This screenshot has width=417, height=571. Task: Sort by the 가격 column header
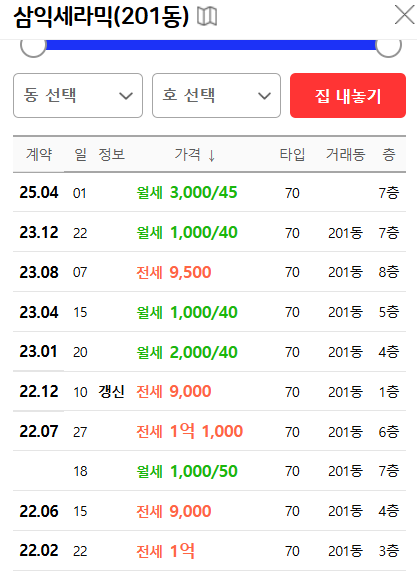coord(194,154)
